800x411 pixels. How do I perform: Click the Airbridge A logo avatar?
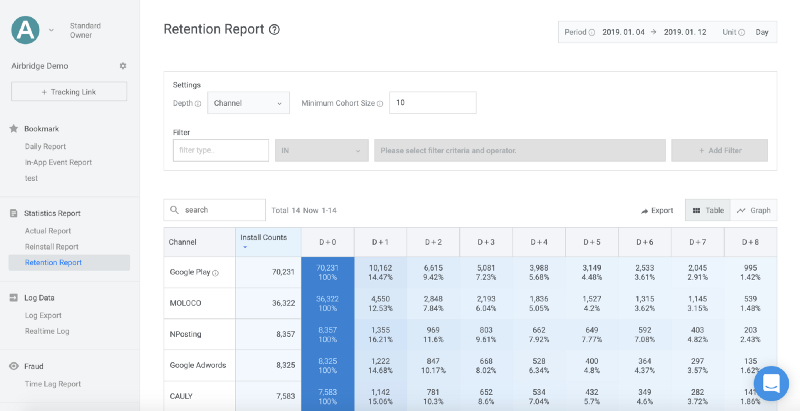[x=25, y=30]
